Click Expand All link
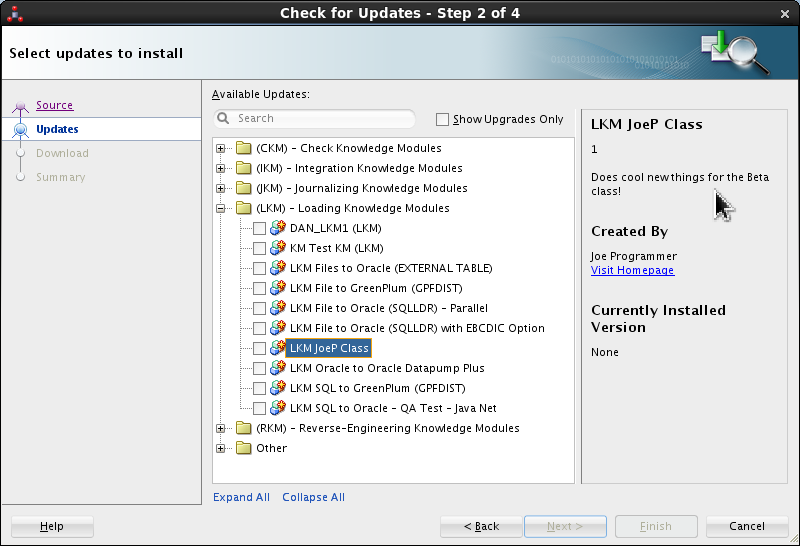800x546 pixels. coord(241,497)
